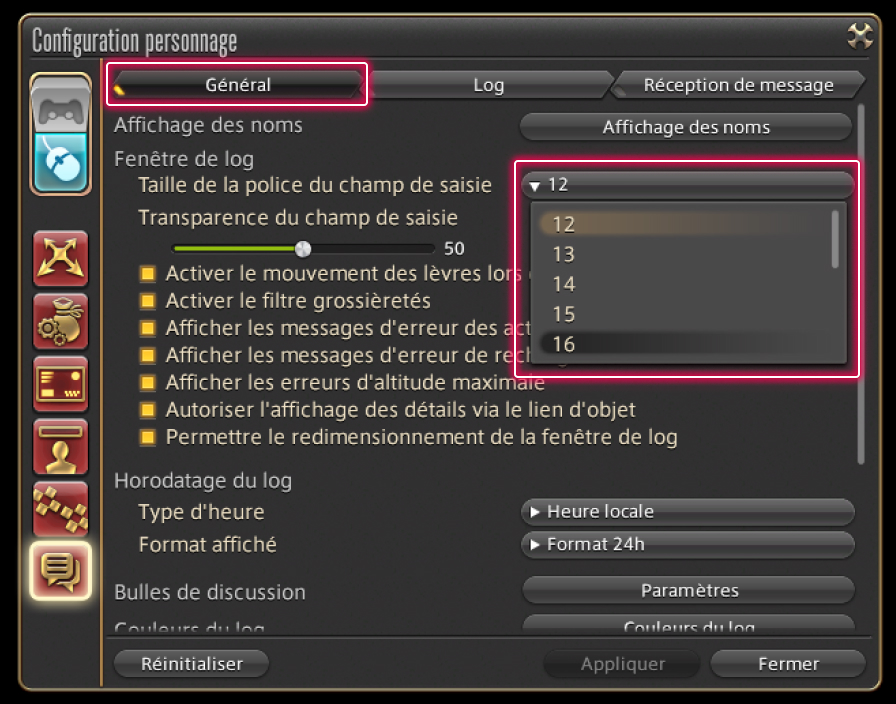
Task: Open hotbar settings checkered icon
Action: pos(61,508)
